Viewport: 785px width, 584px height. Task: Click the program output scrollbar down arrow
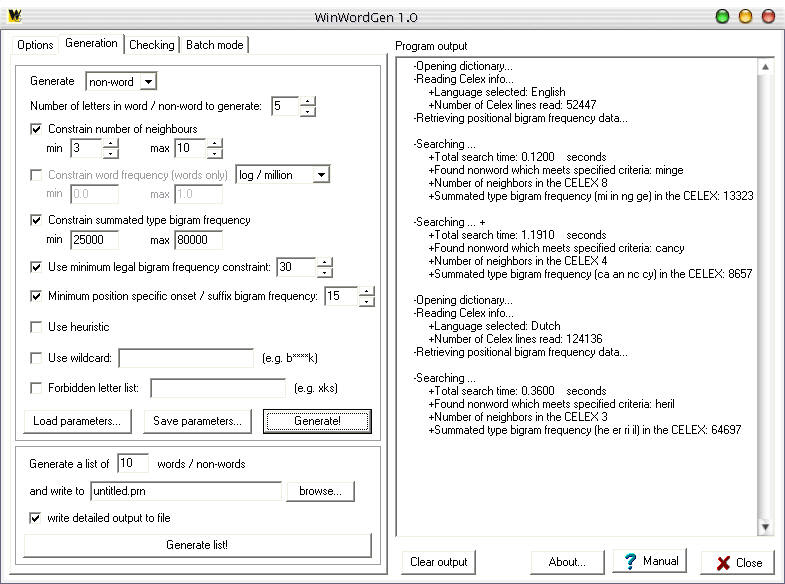coord(765,527)
